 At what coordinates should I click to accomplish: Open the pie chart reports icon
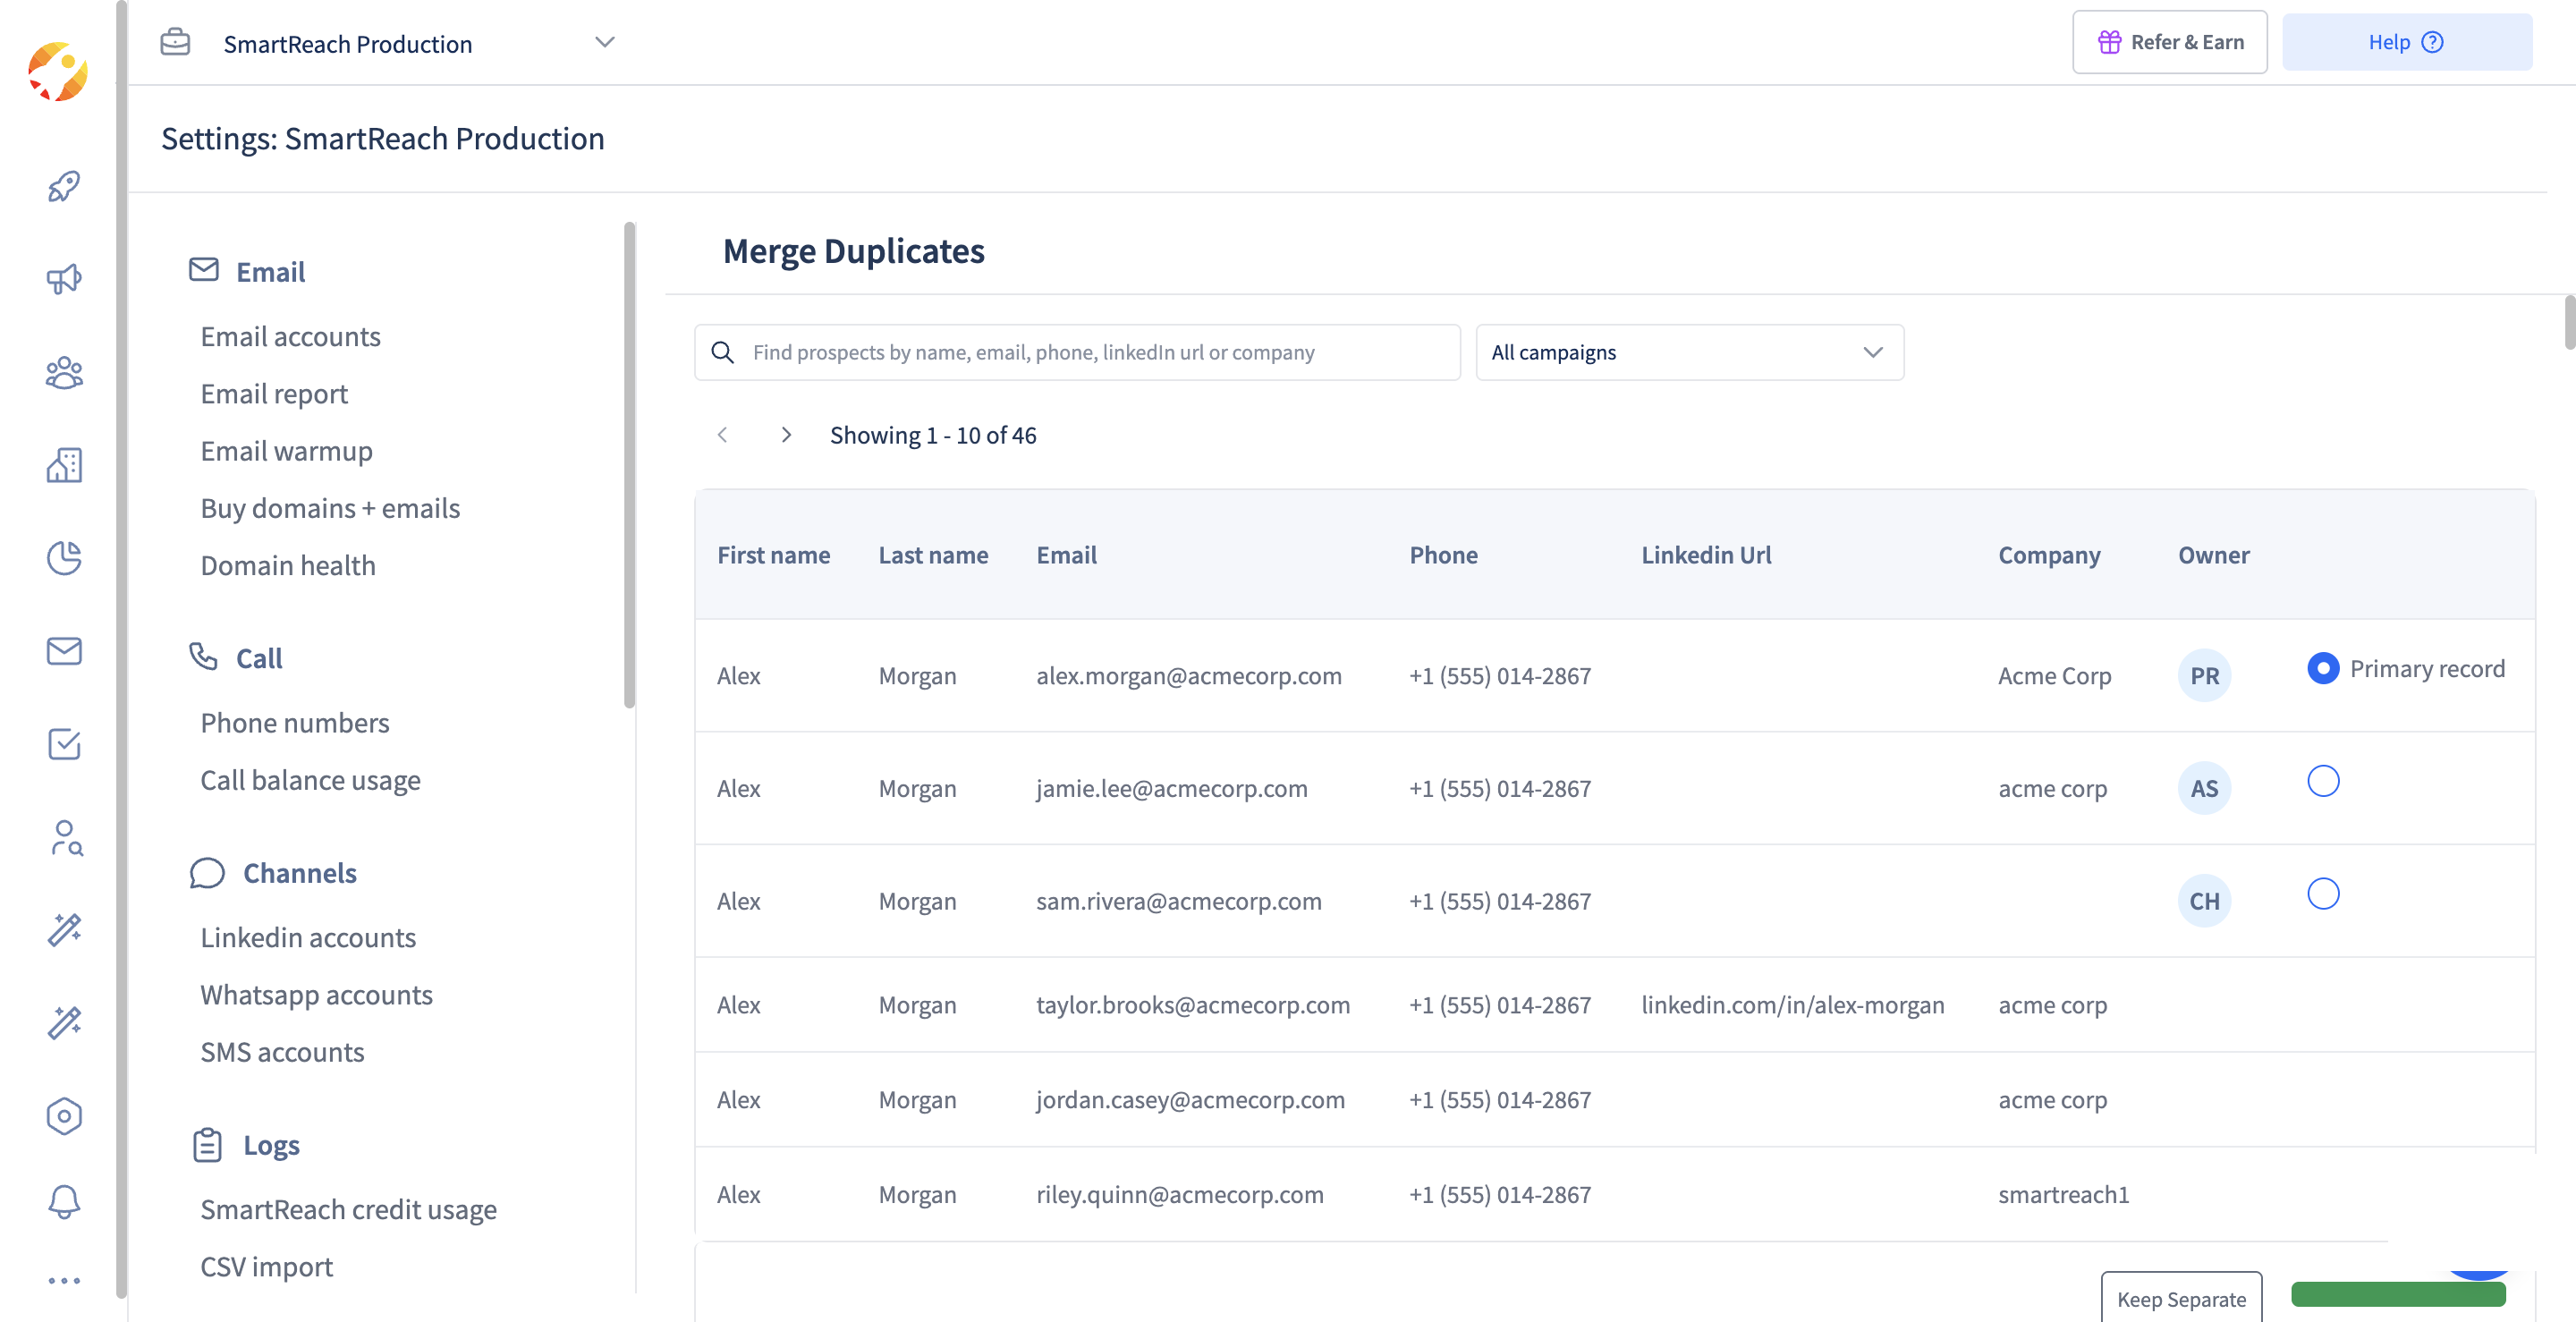pyautogui.click(x=64, y=558)
